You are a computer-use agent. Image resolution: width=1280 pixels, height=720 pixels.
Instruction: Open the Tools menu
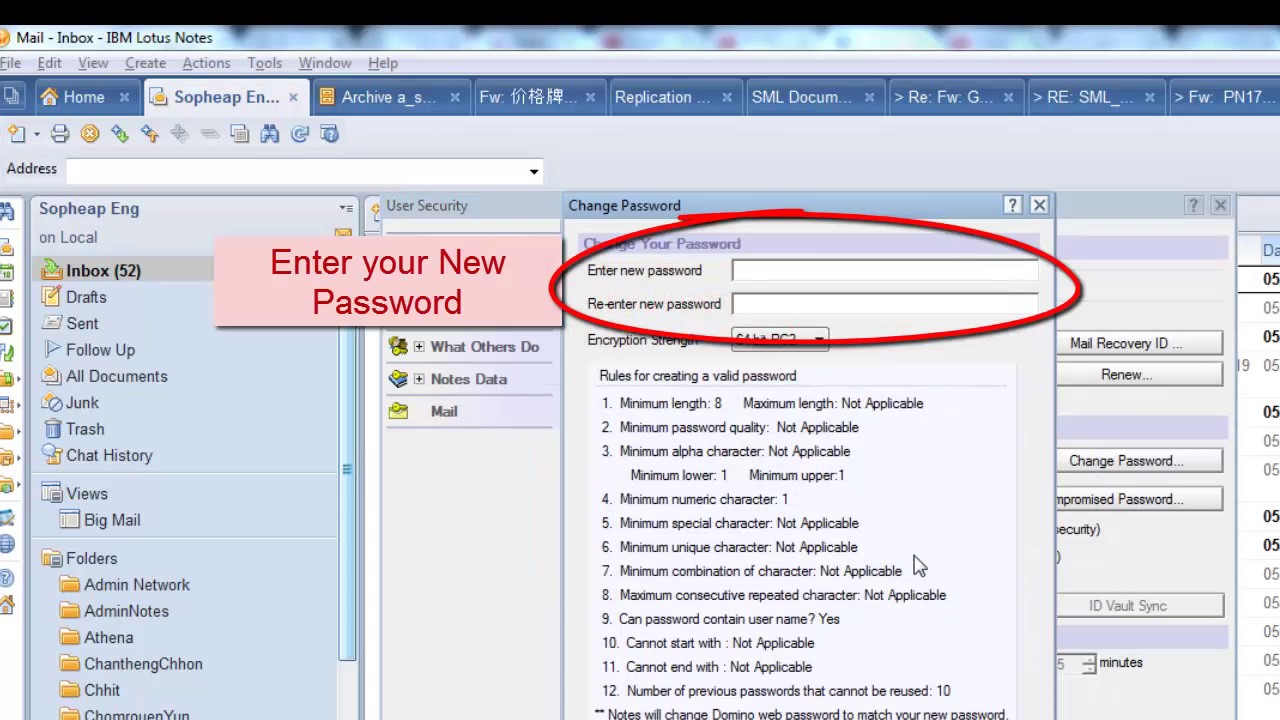point(265,63)
